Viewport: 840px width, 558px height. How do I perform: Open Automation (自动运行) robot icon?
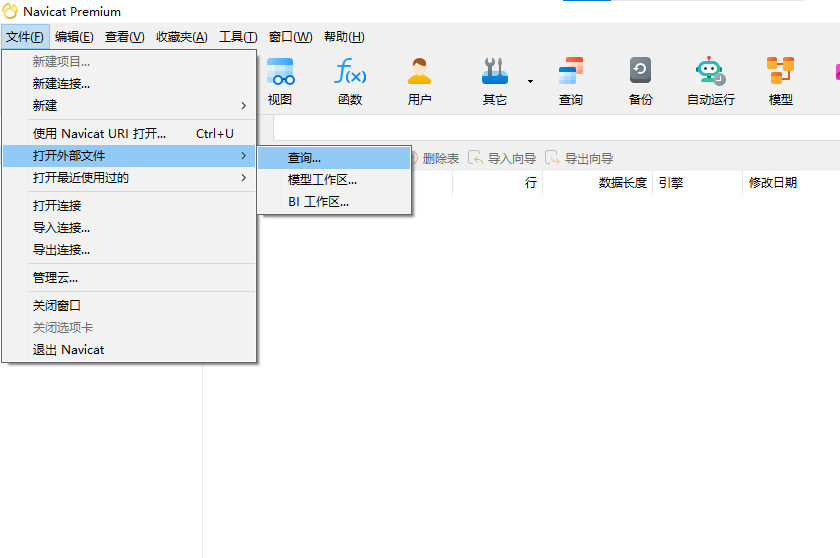point(710,71)
